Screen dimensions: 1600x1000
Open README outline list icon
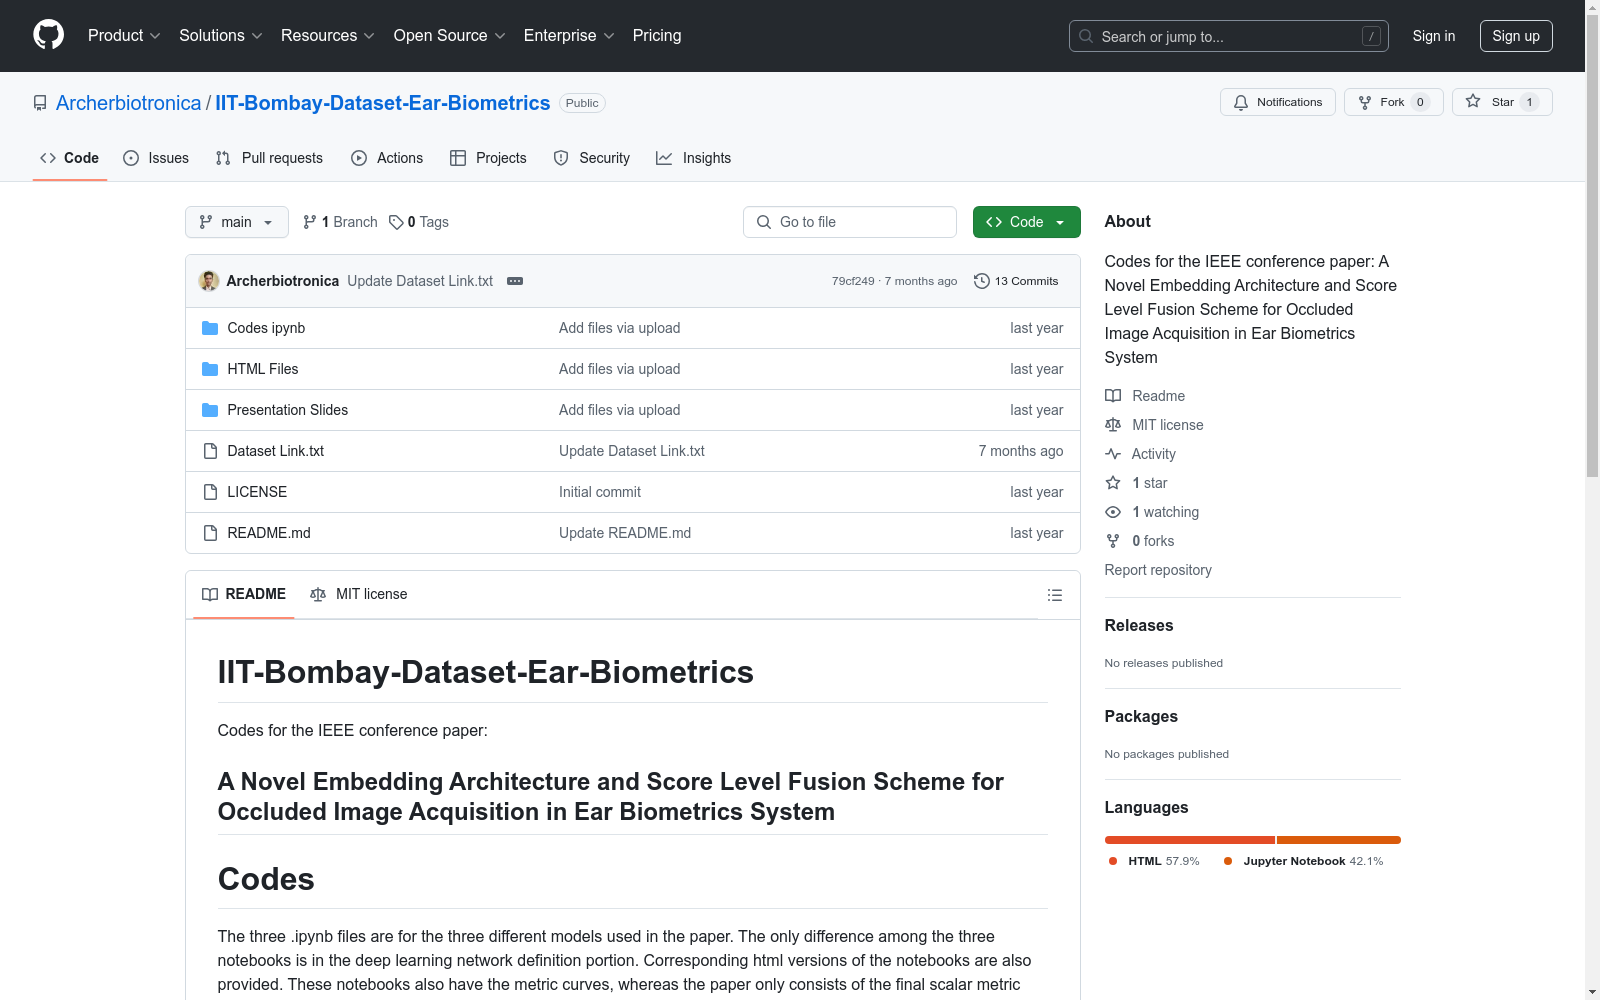click(x=1054, y=595)
